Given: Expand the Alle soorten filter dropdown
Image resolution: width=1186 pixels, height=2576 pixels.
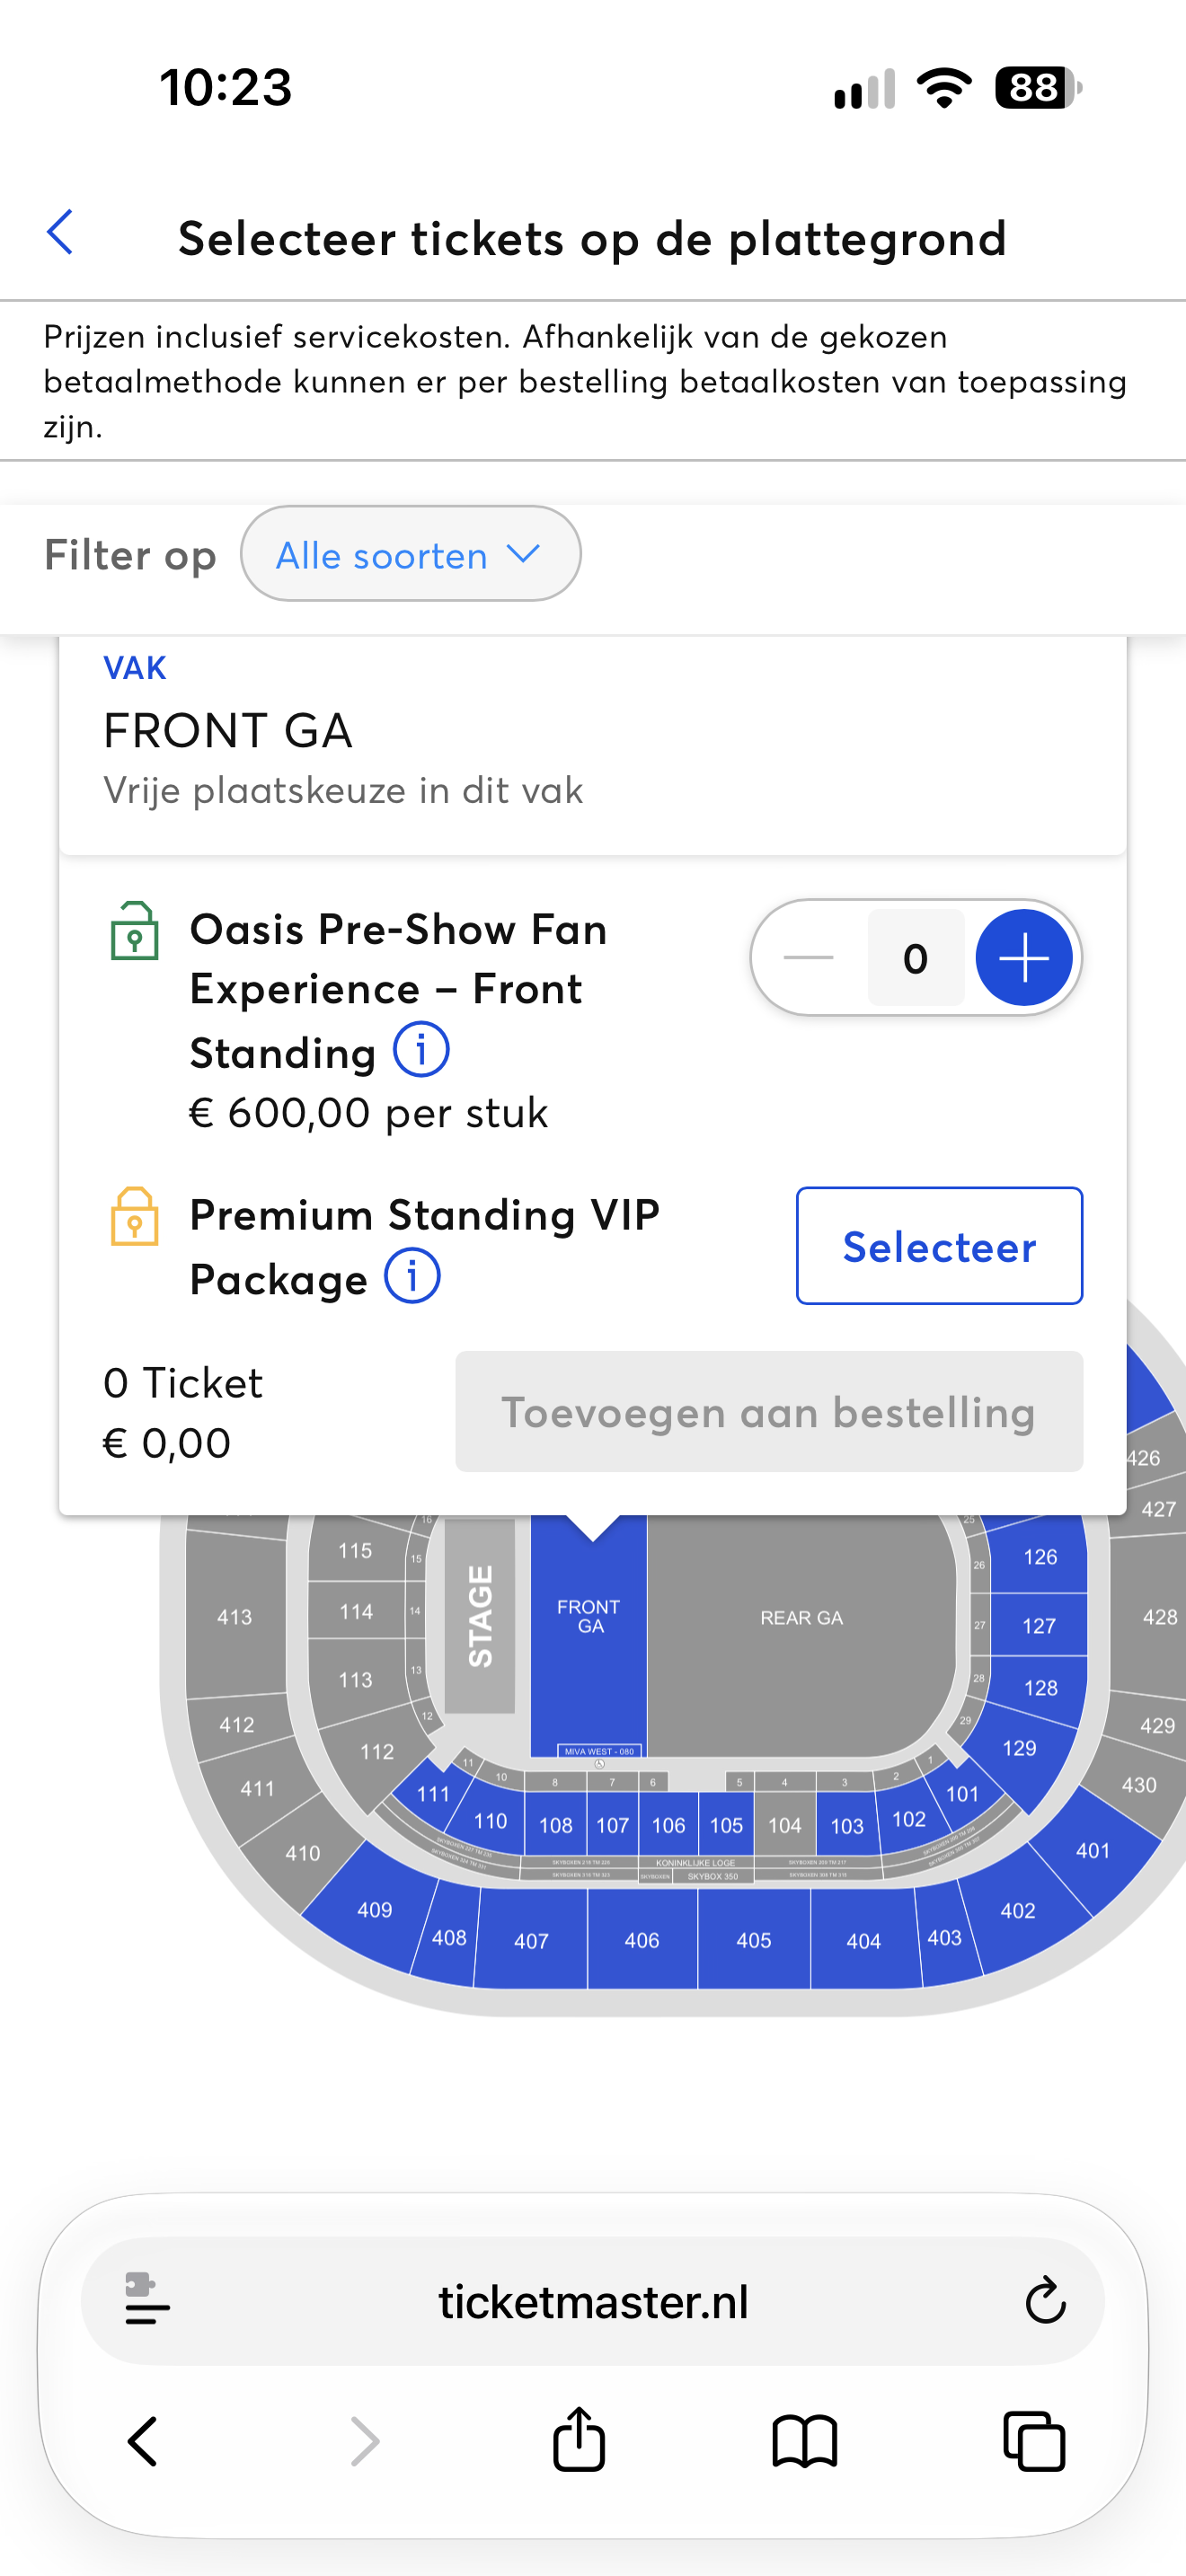Looking at the screenshot, I should (410, 554).
